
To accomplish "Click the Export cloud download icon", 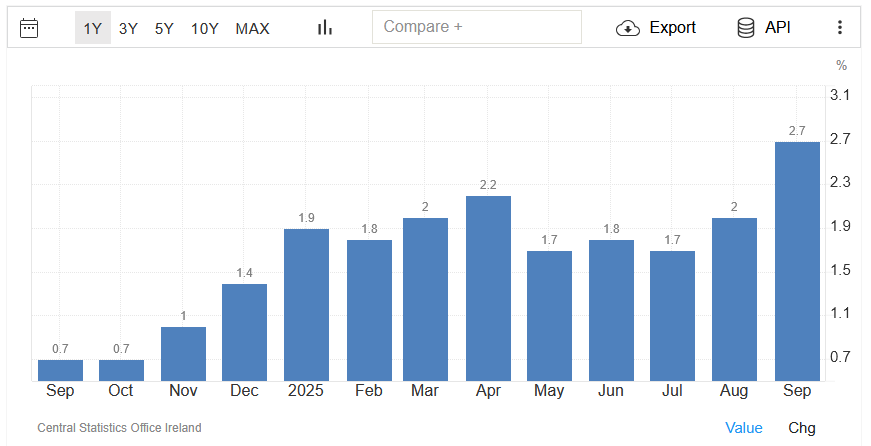I will coord(627,28).
